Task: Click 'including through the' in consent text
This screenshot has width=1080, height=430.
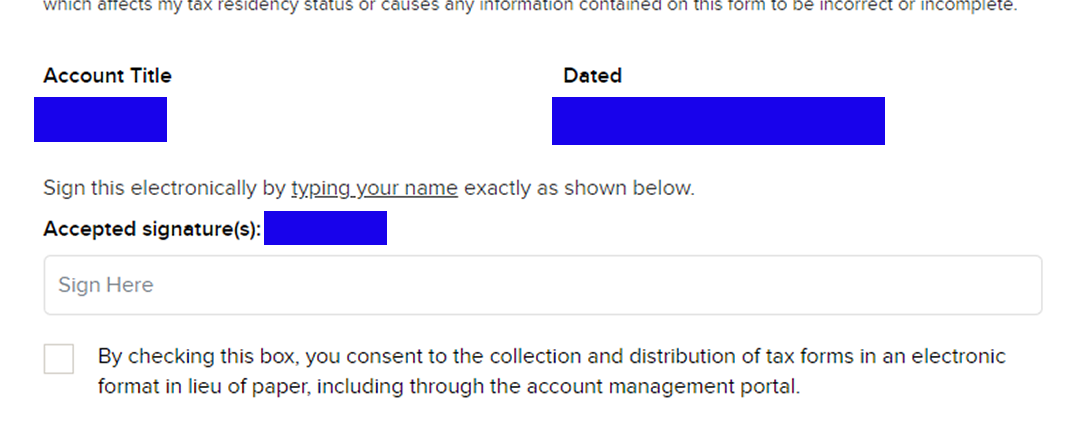Action: [x=405, y=387]
